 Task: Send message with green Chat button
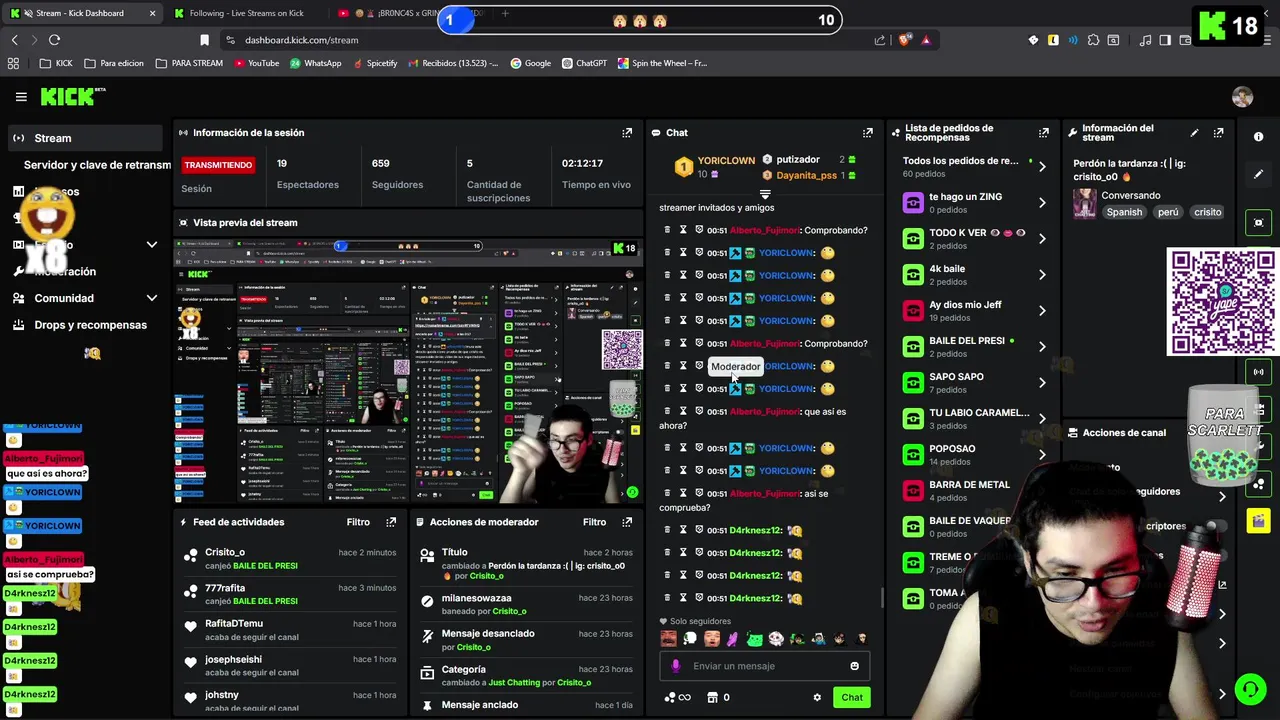(852, 698)
